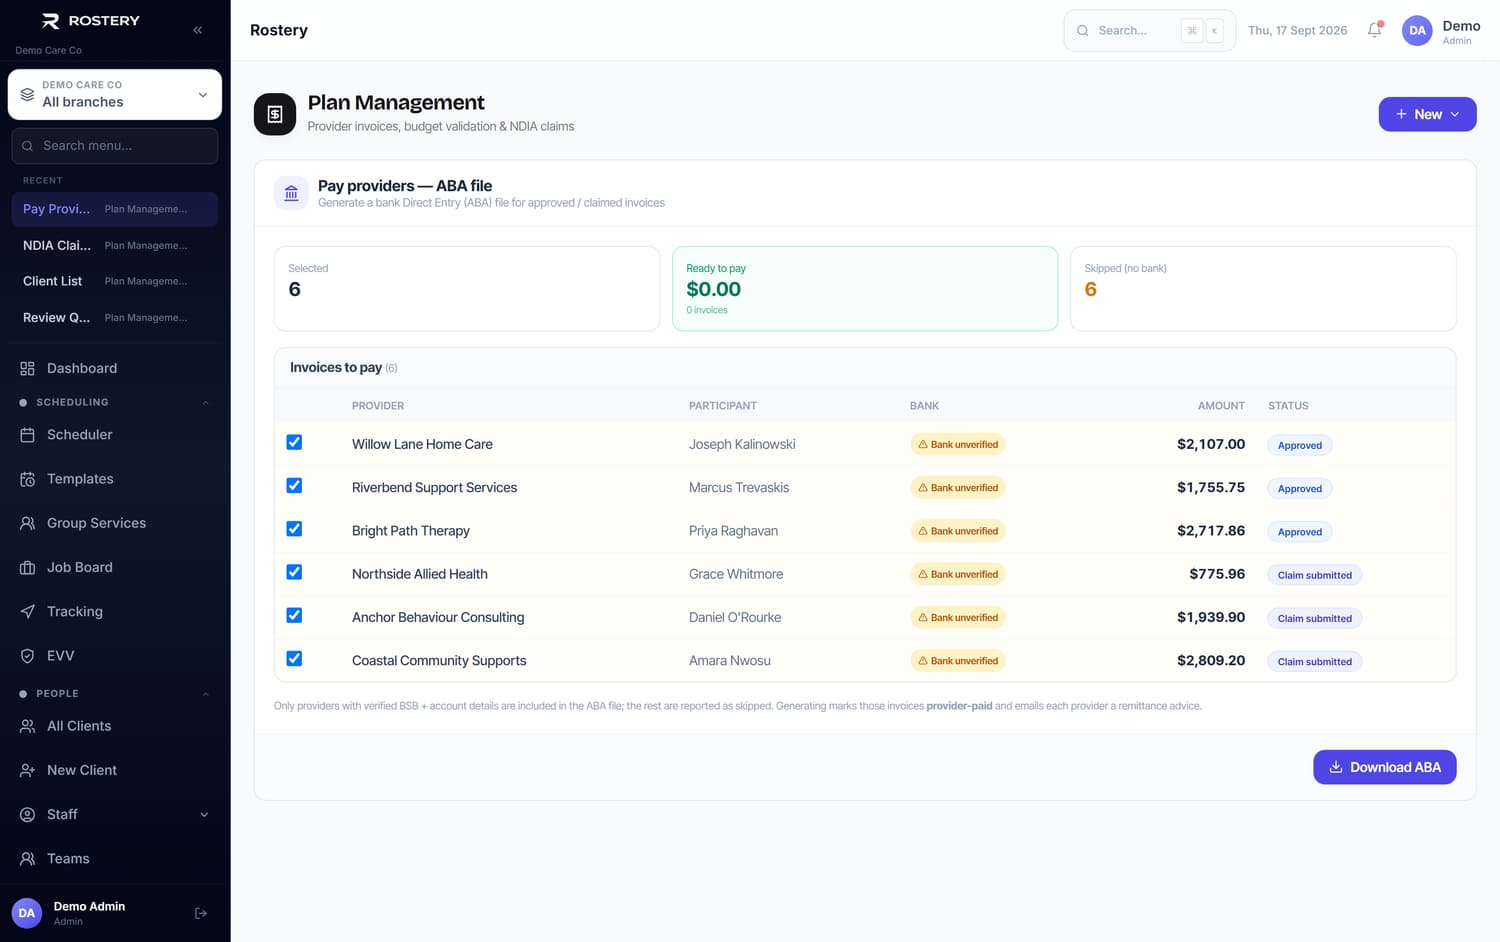Click the Ready to pay summary card
The height and width of the screenshot is (942, 1500).
pos(865,289)
